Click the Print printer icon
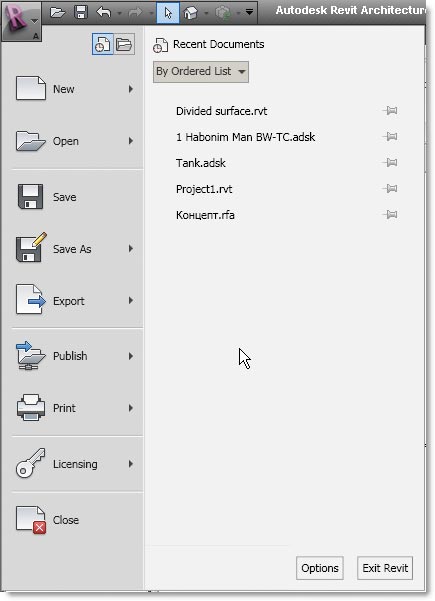Viewport: 435px width, 601px height. pos(31,407)
